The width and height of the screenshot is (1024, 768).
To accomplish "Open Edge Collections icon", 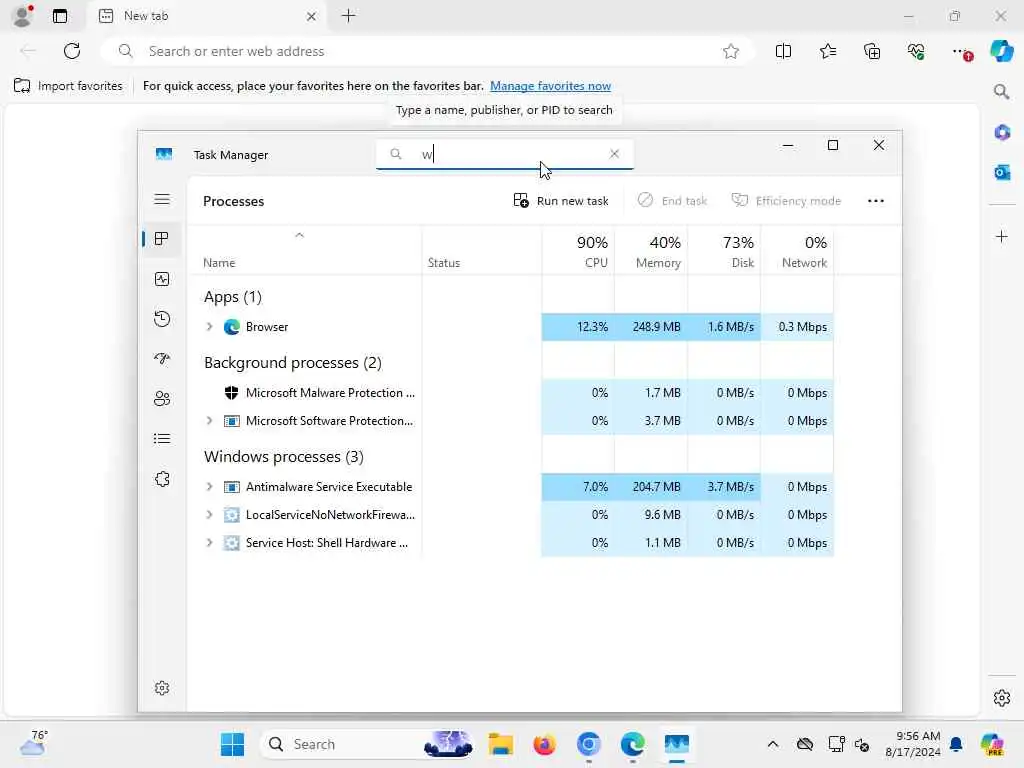I will [872, 51].
